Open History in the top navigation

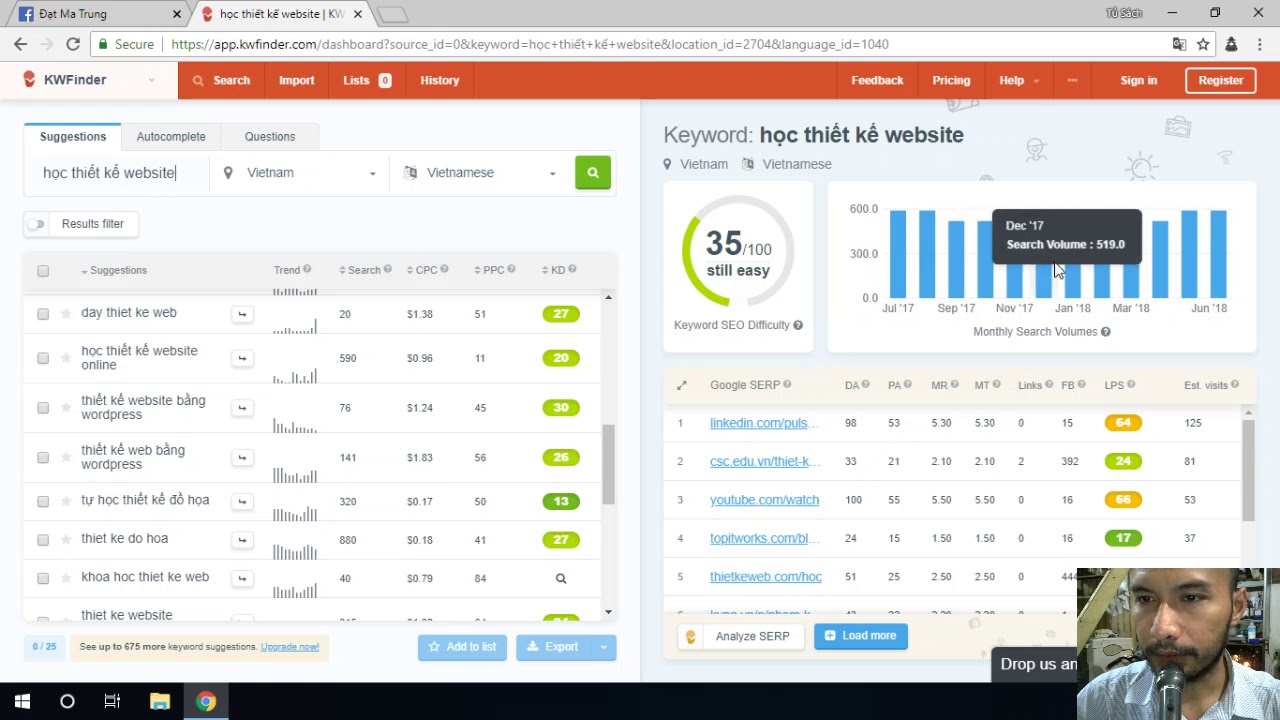coord(440,80)
